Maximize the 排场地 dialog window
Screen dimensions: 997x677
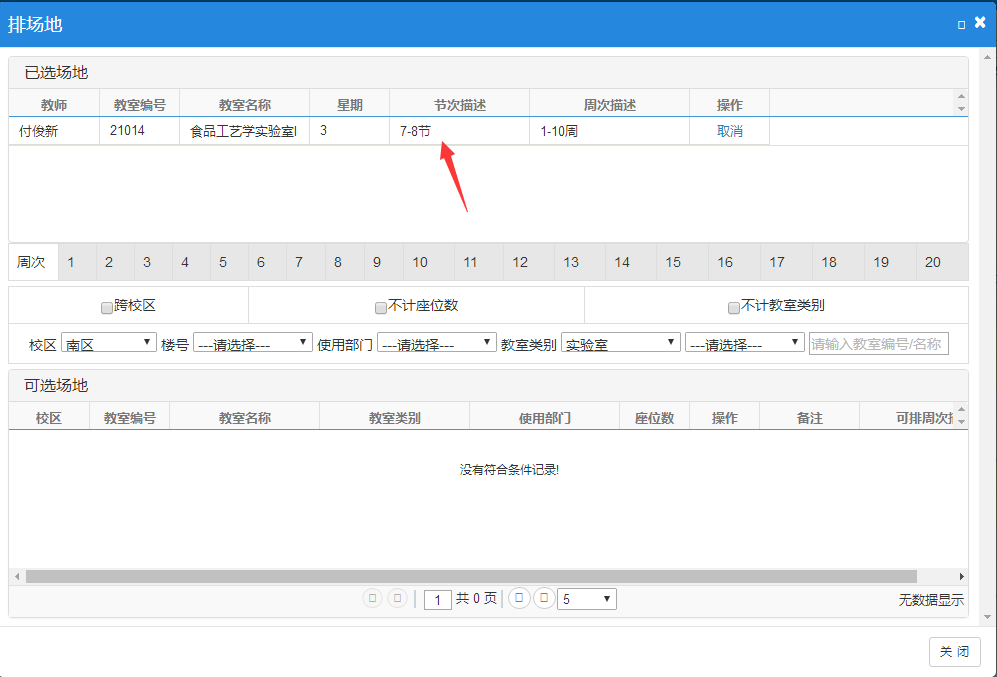[x=961, y=24]
